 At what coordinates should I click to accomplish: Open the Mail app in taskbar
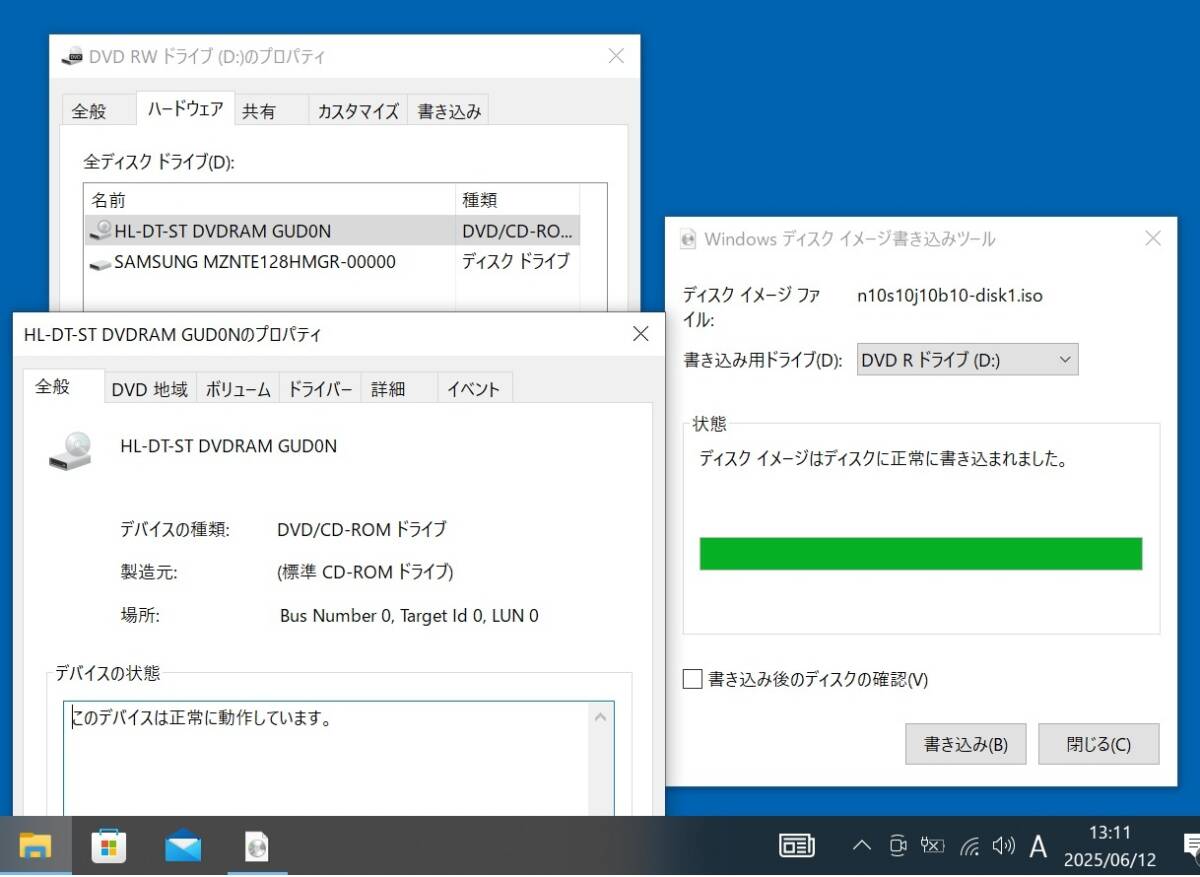[183, 847]
